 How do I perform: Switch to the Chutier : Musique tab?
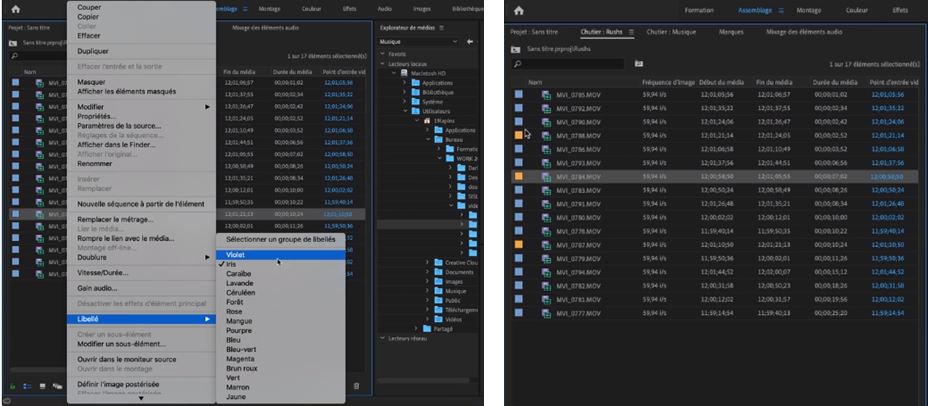point(671,32)
